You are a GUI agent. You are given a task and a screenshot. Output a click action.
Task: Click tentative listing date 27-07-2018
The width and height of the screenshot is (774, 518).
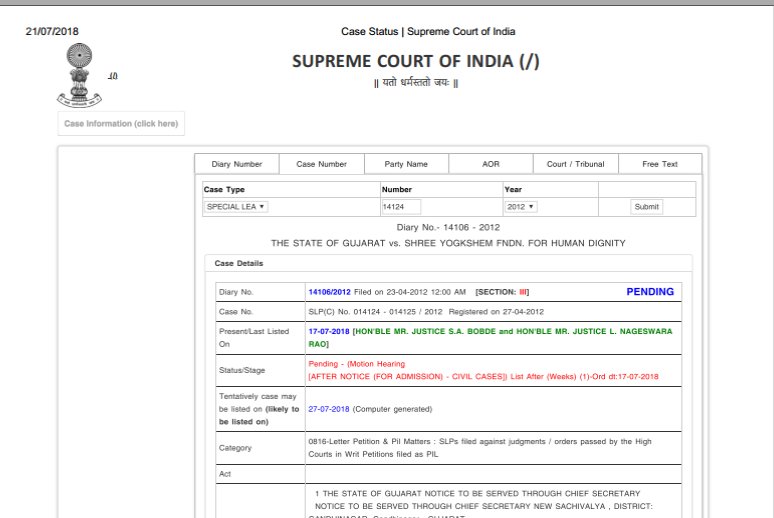pos(329,409)
